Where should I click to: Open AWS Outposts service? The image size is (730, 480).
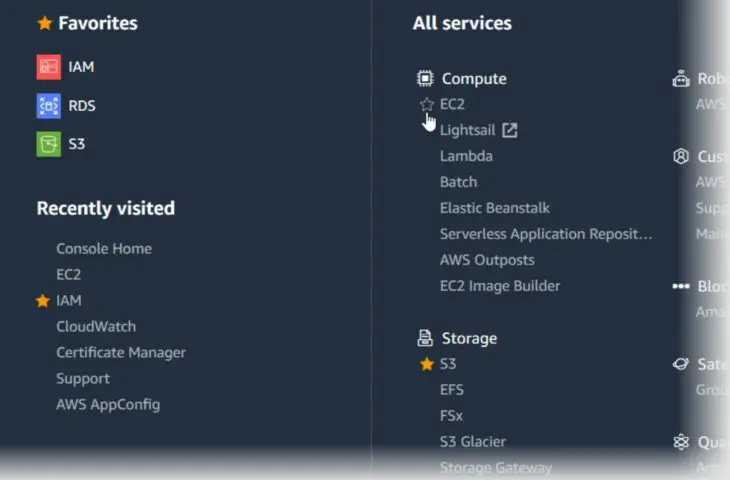[x=487, y=260]
